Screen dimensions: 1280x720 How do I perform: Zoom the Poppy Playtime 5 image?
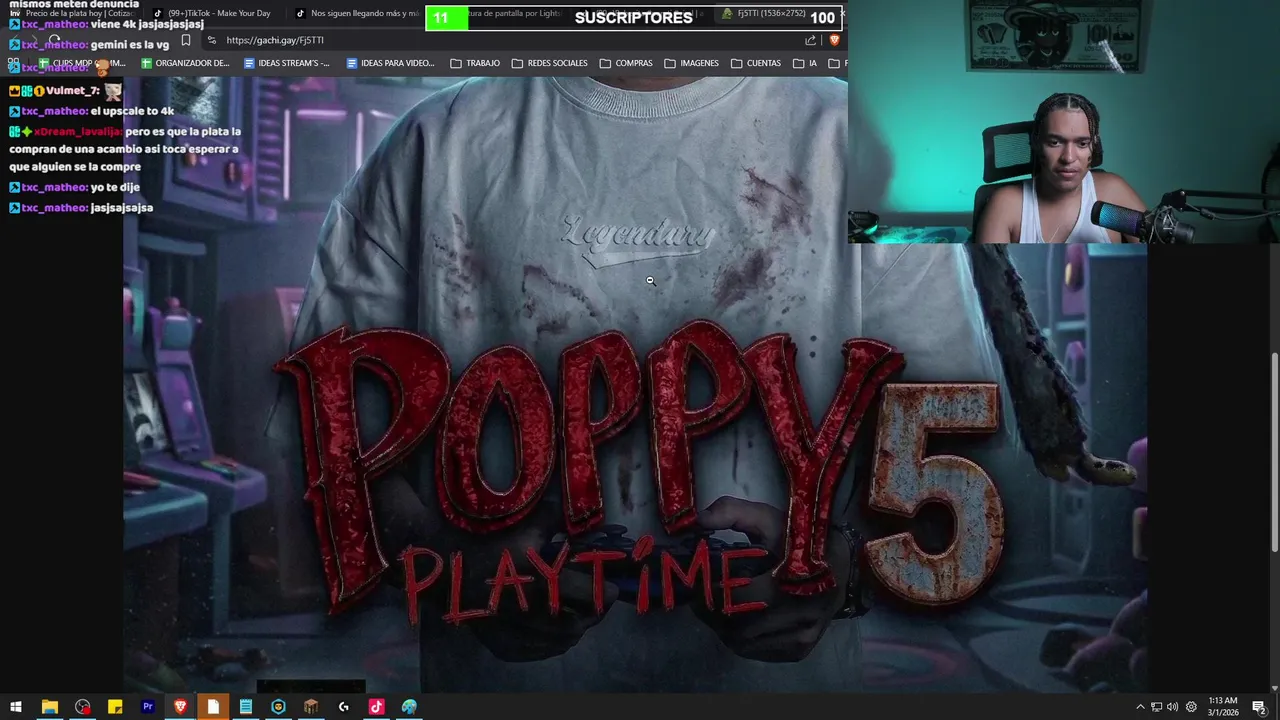click(x=635, y=385)
